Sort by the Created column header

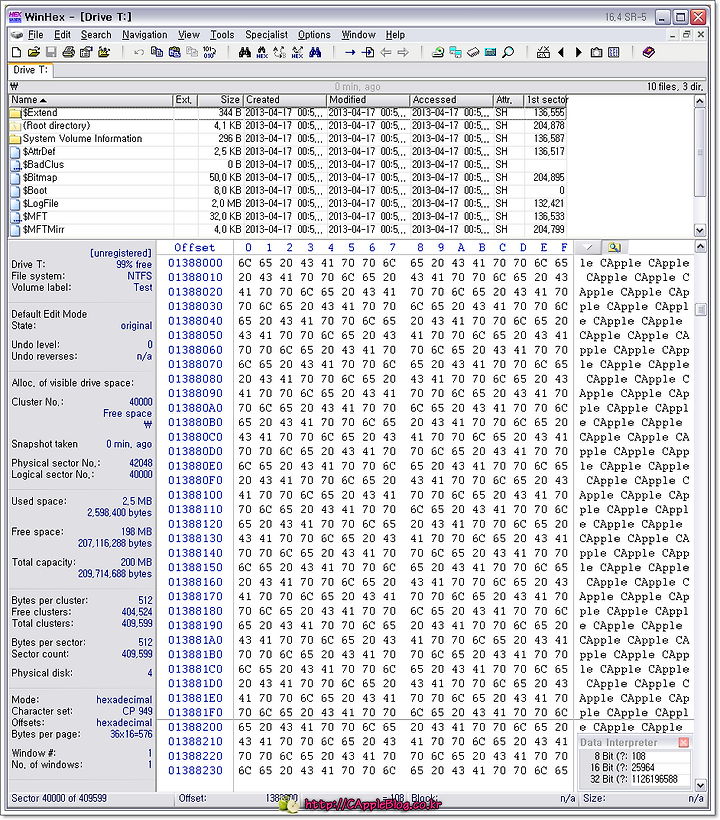pos(285,100)
